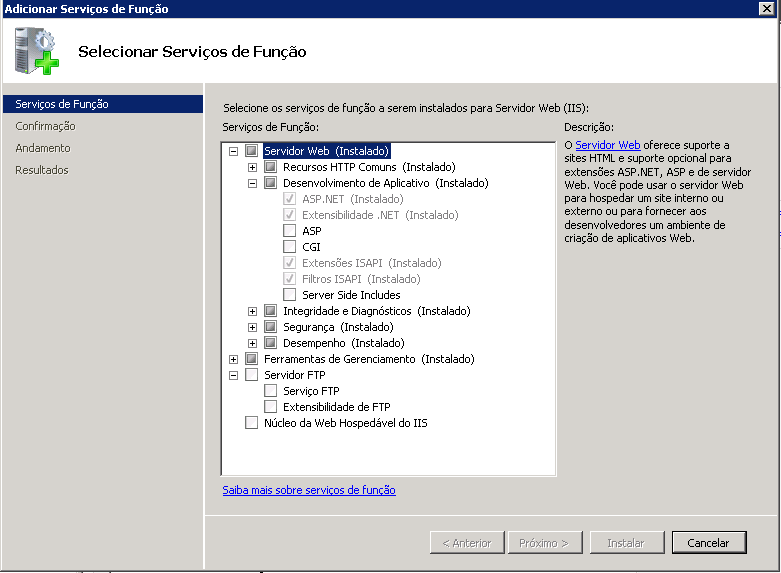Open the Servidor Web description link

[x=608, y=145]
